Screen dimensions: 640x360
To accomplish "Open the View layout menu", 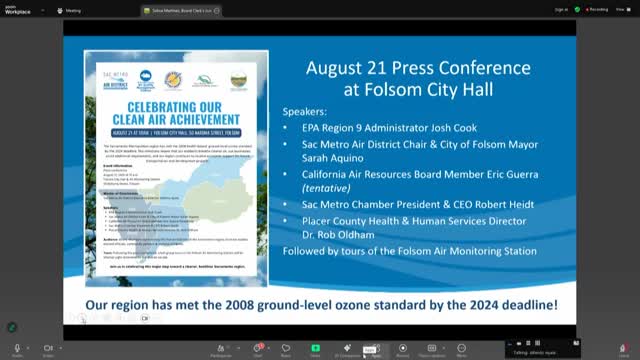I will 623,9.
